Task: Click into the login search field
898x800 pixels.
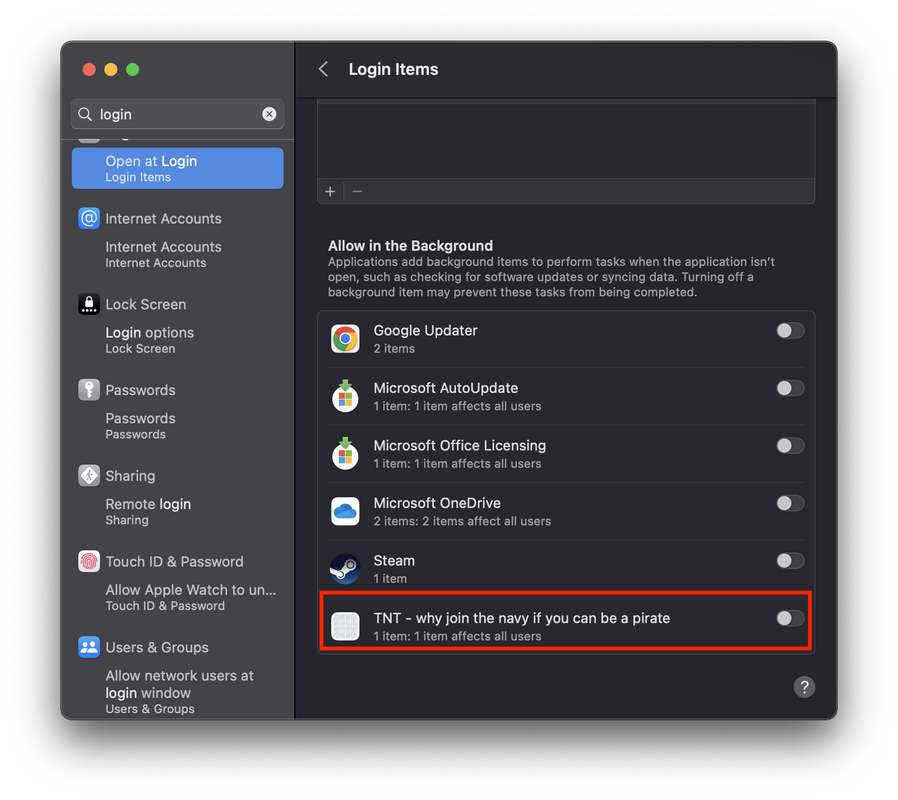Action: [178, 114]
